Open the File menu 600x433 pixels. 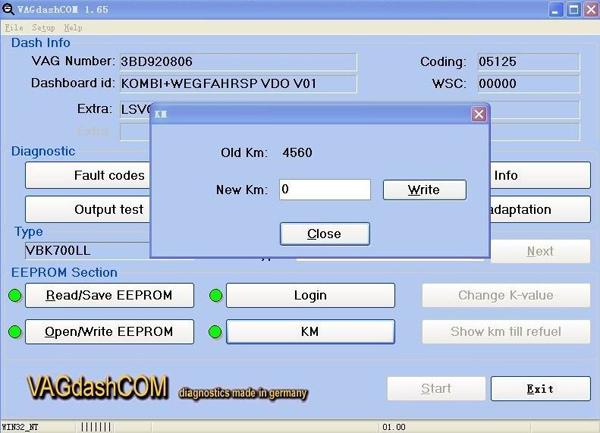coord(13,27)
